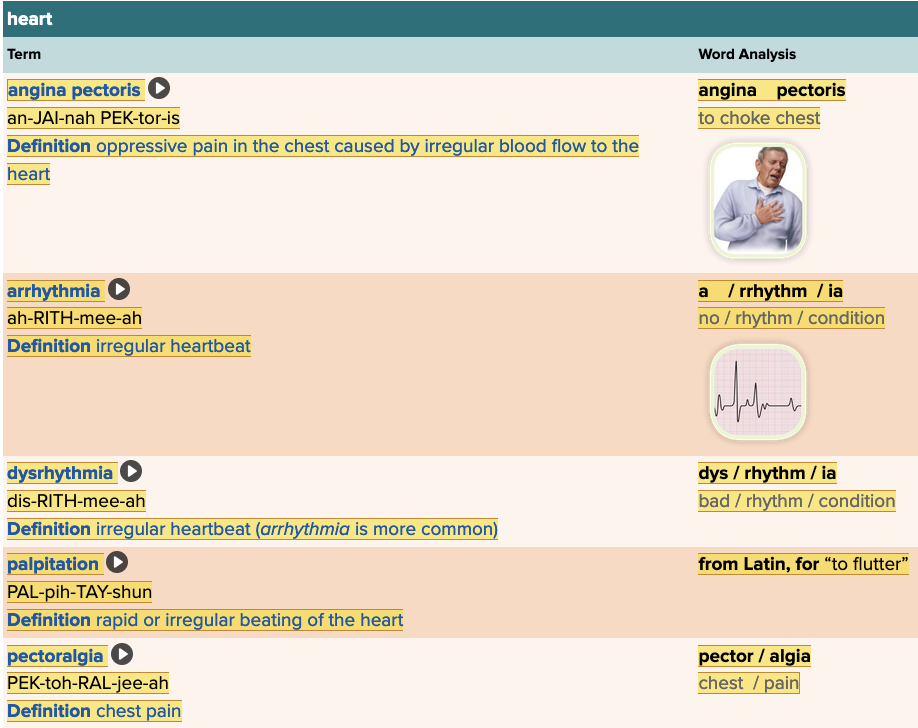Click the 'bad / rhythm / condition' meaning

(796, 501)
